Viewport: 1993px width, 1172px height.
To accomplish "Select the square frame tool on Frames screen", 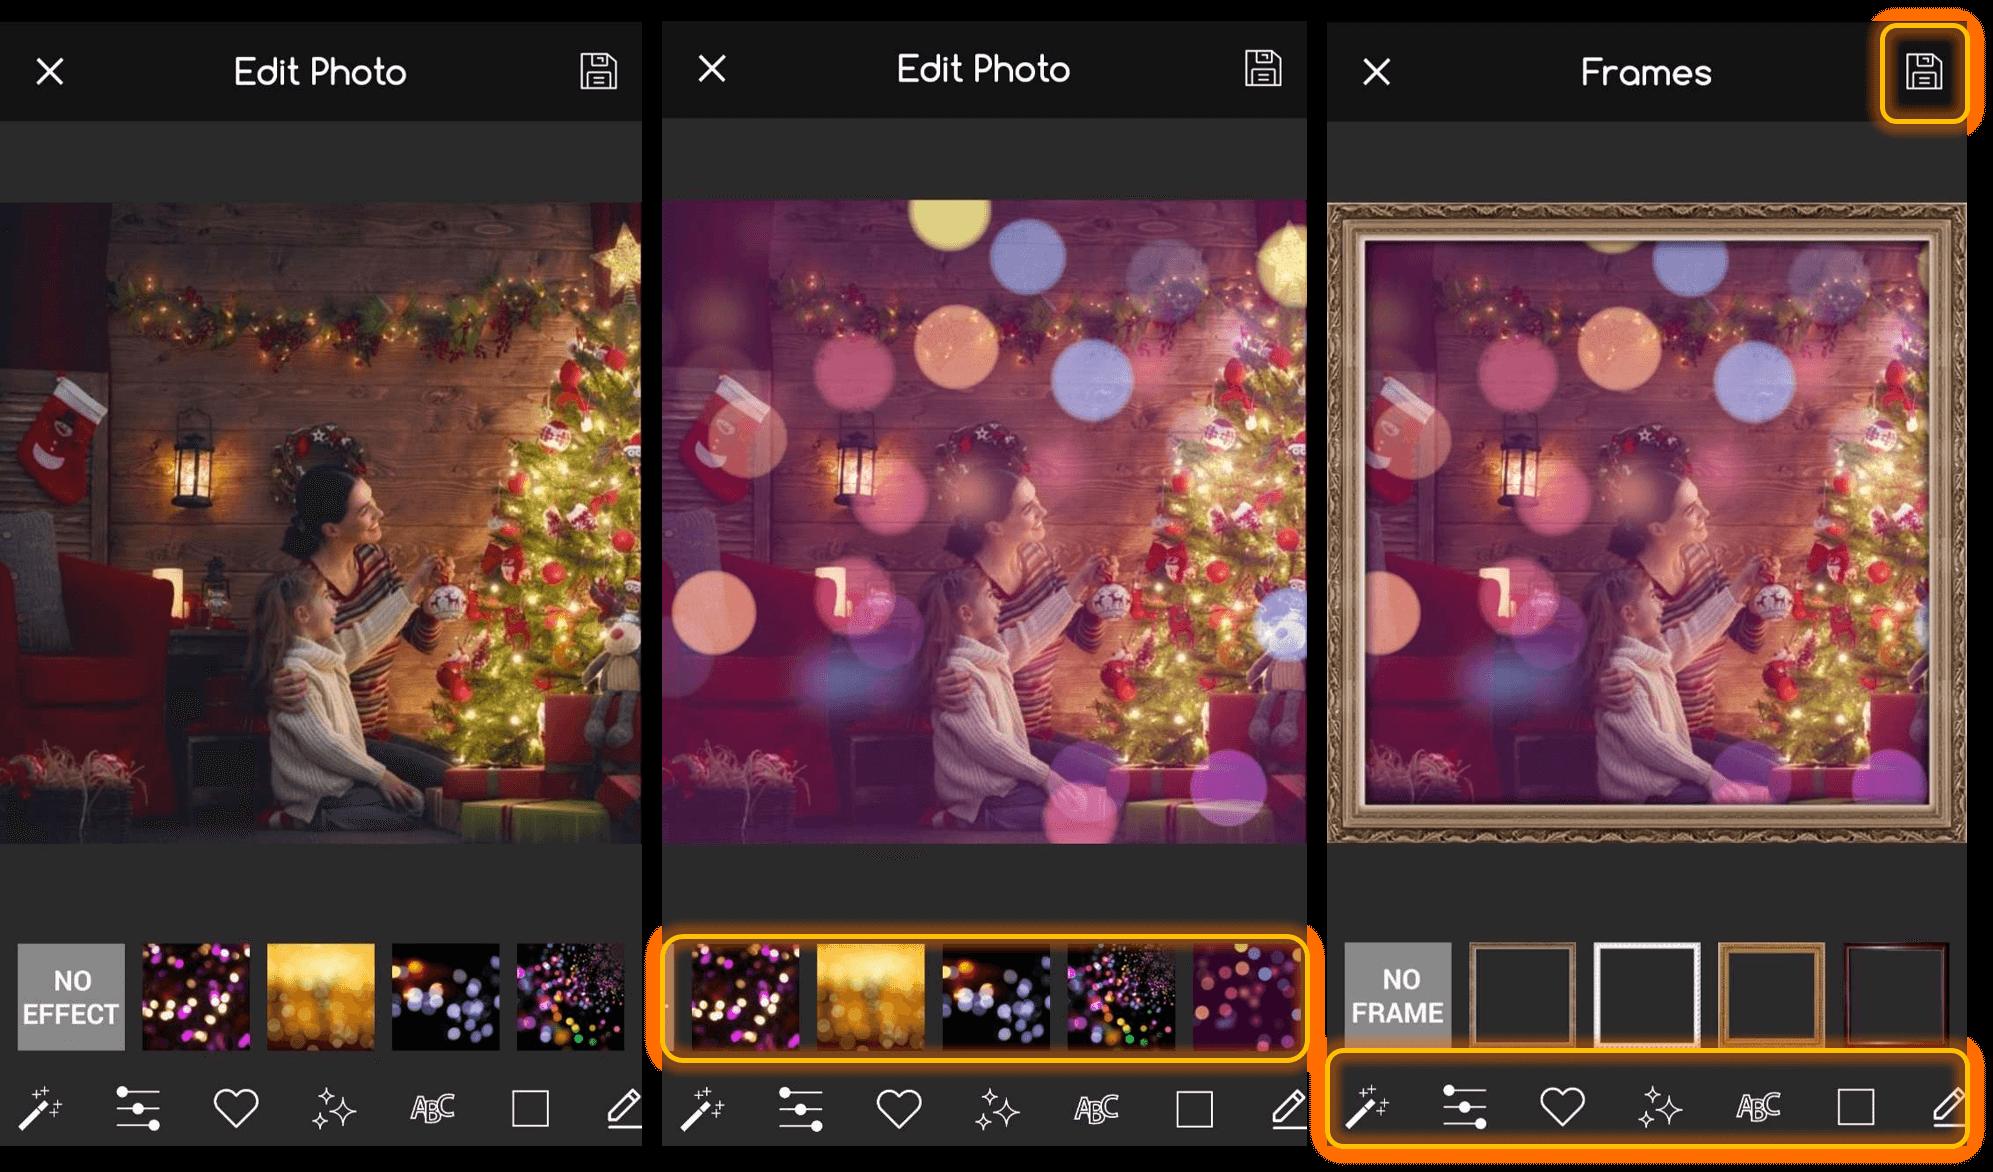I will [1855, 1107].
